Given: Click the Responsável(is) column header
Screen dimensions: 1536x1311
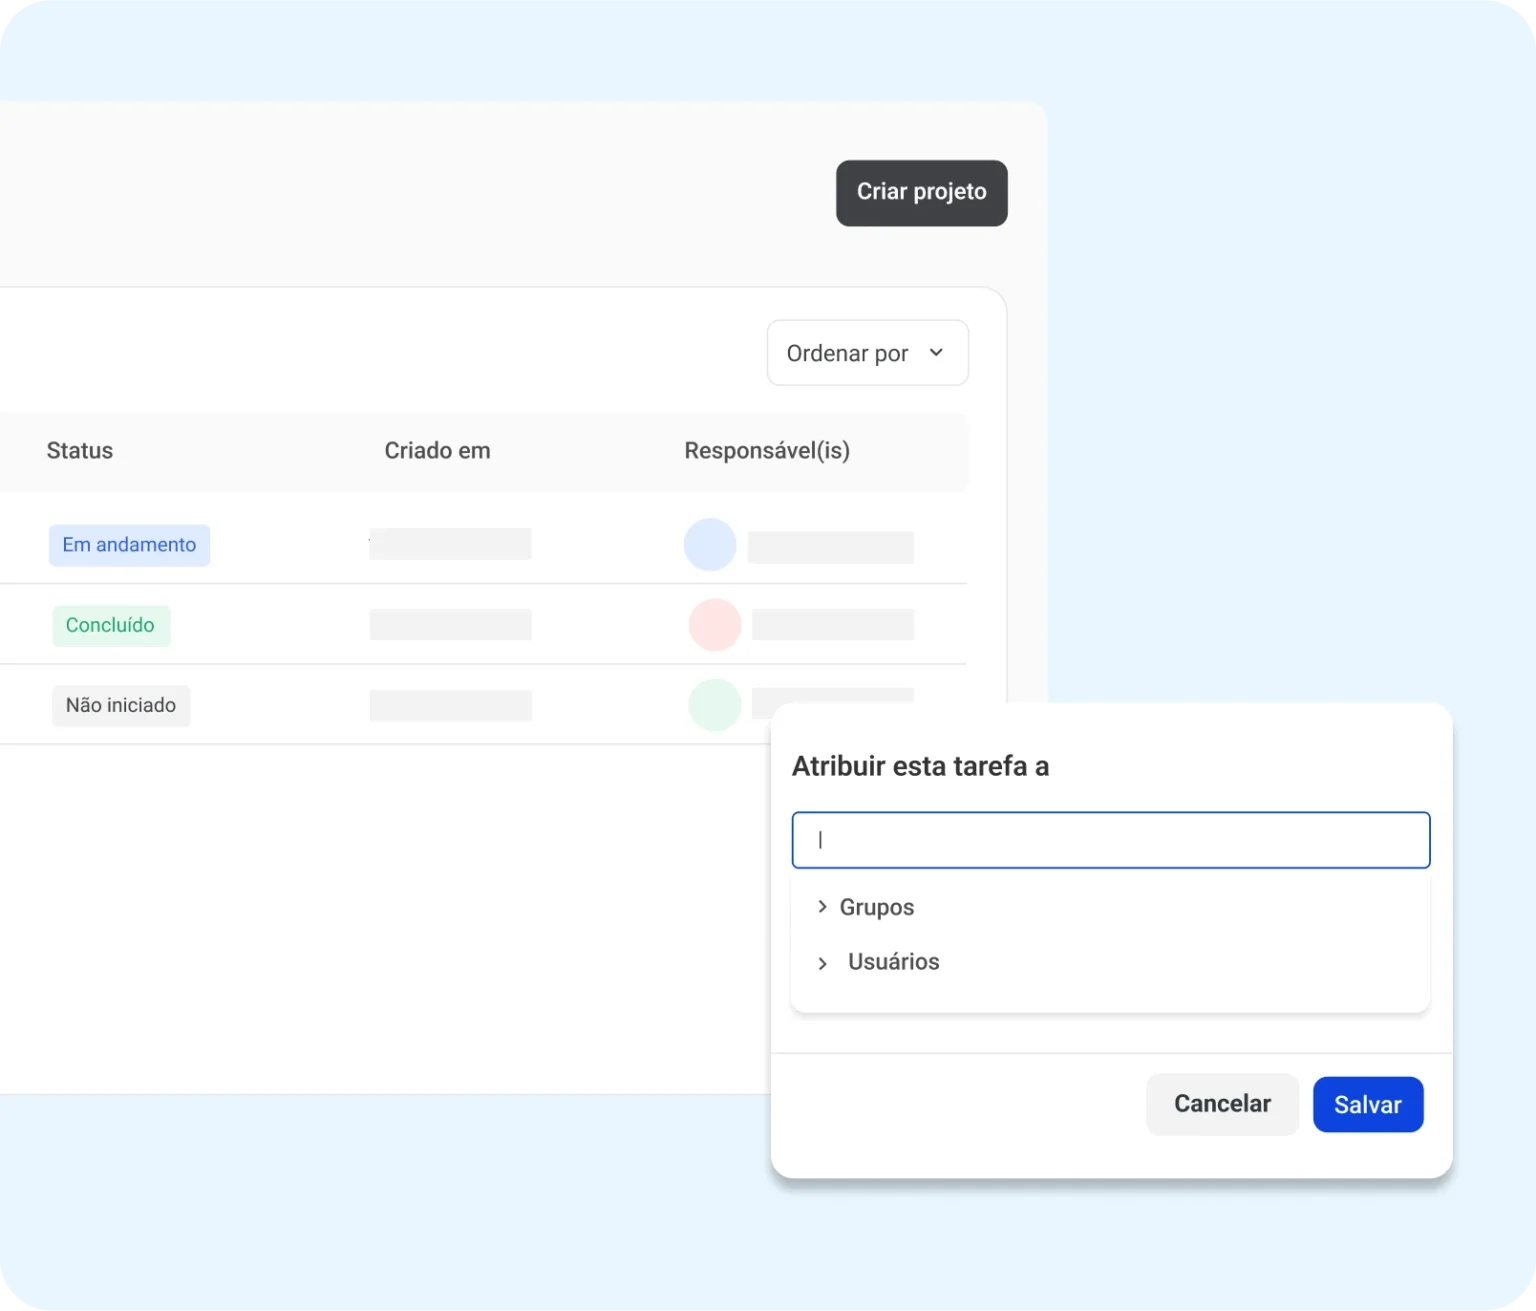Looking at the screenshot, I should (766, 451).
